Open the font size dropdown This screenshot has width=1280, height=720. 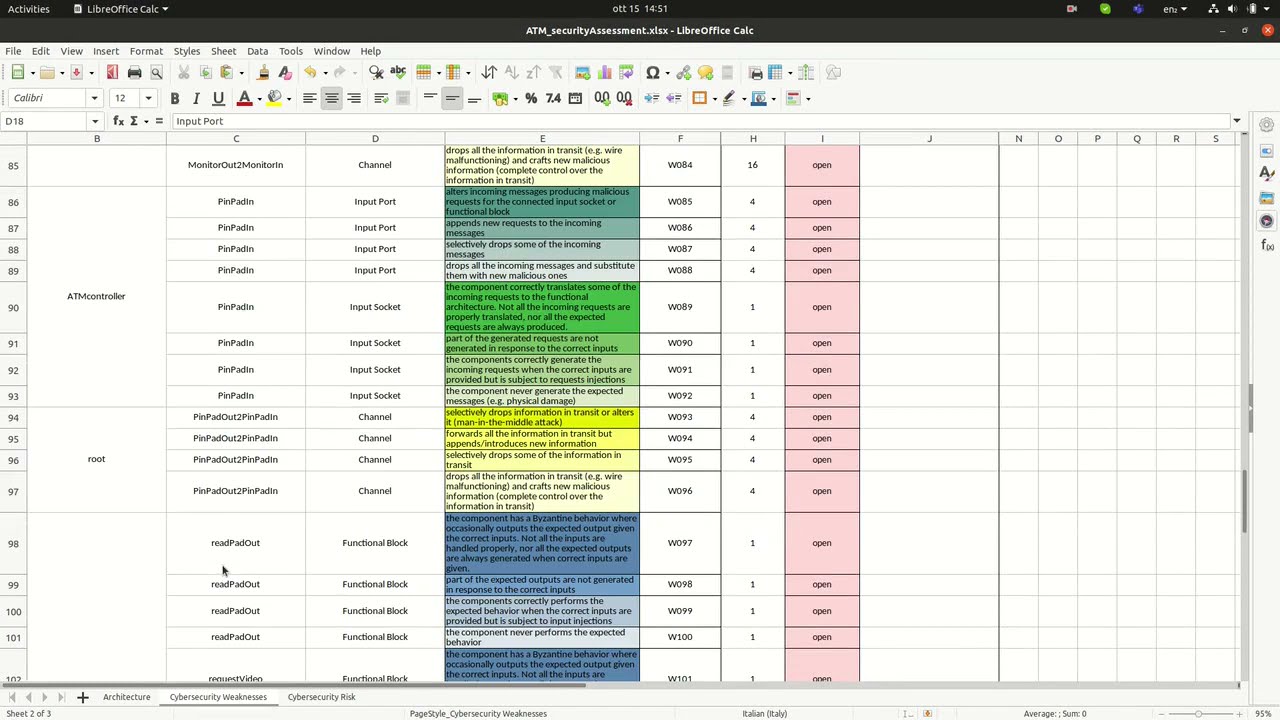148,98
